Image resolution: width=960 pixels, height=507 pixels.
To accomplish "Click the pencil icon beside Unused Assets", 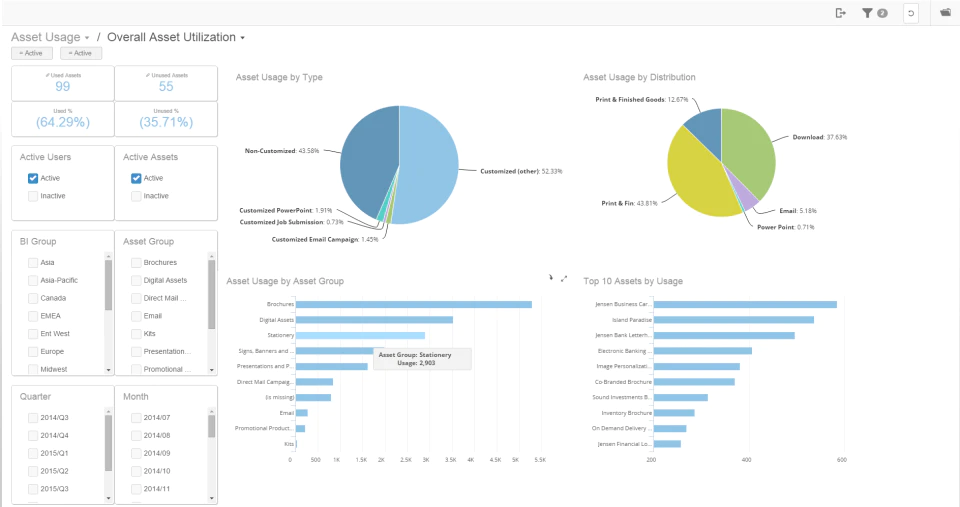I will [x=148, y=75].
